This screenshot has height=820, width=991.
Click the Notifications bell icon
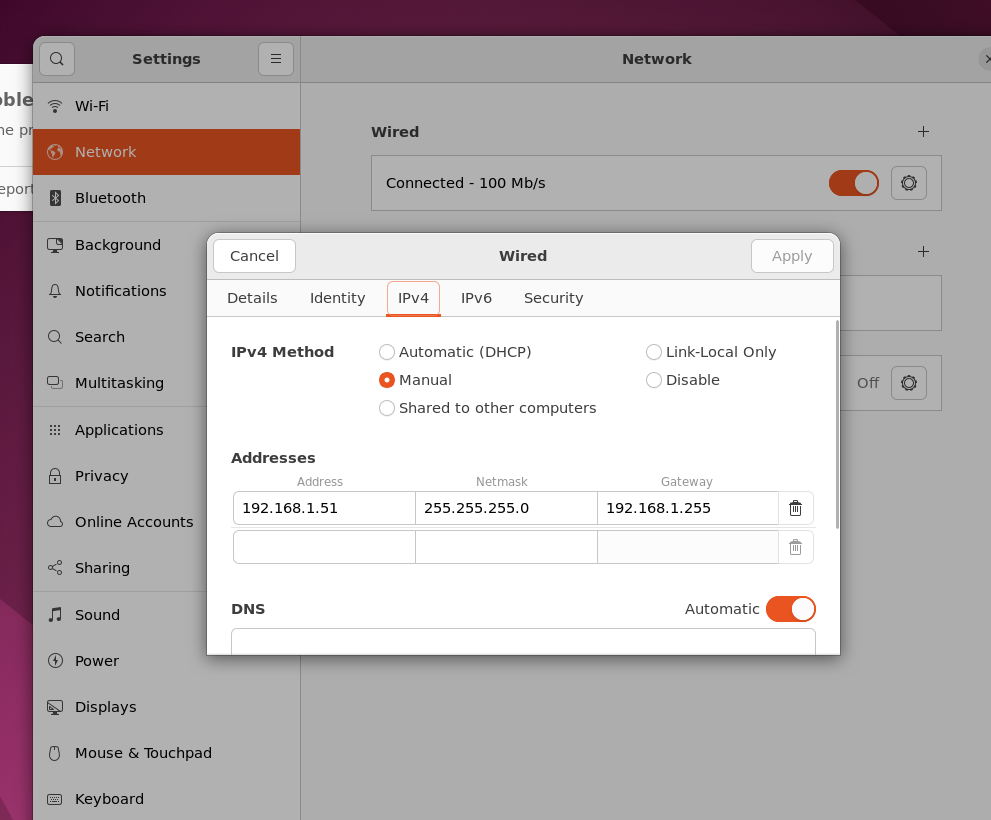[55, 291]
